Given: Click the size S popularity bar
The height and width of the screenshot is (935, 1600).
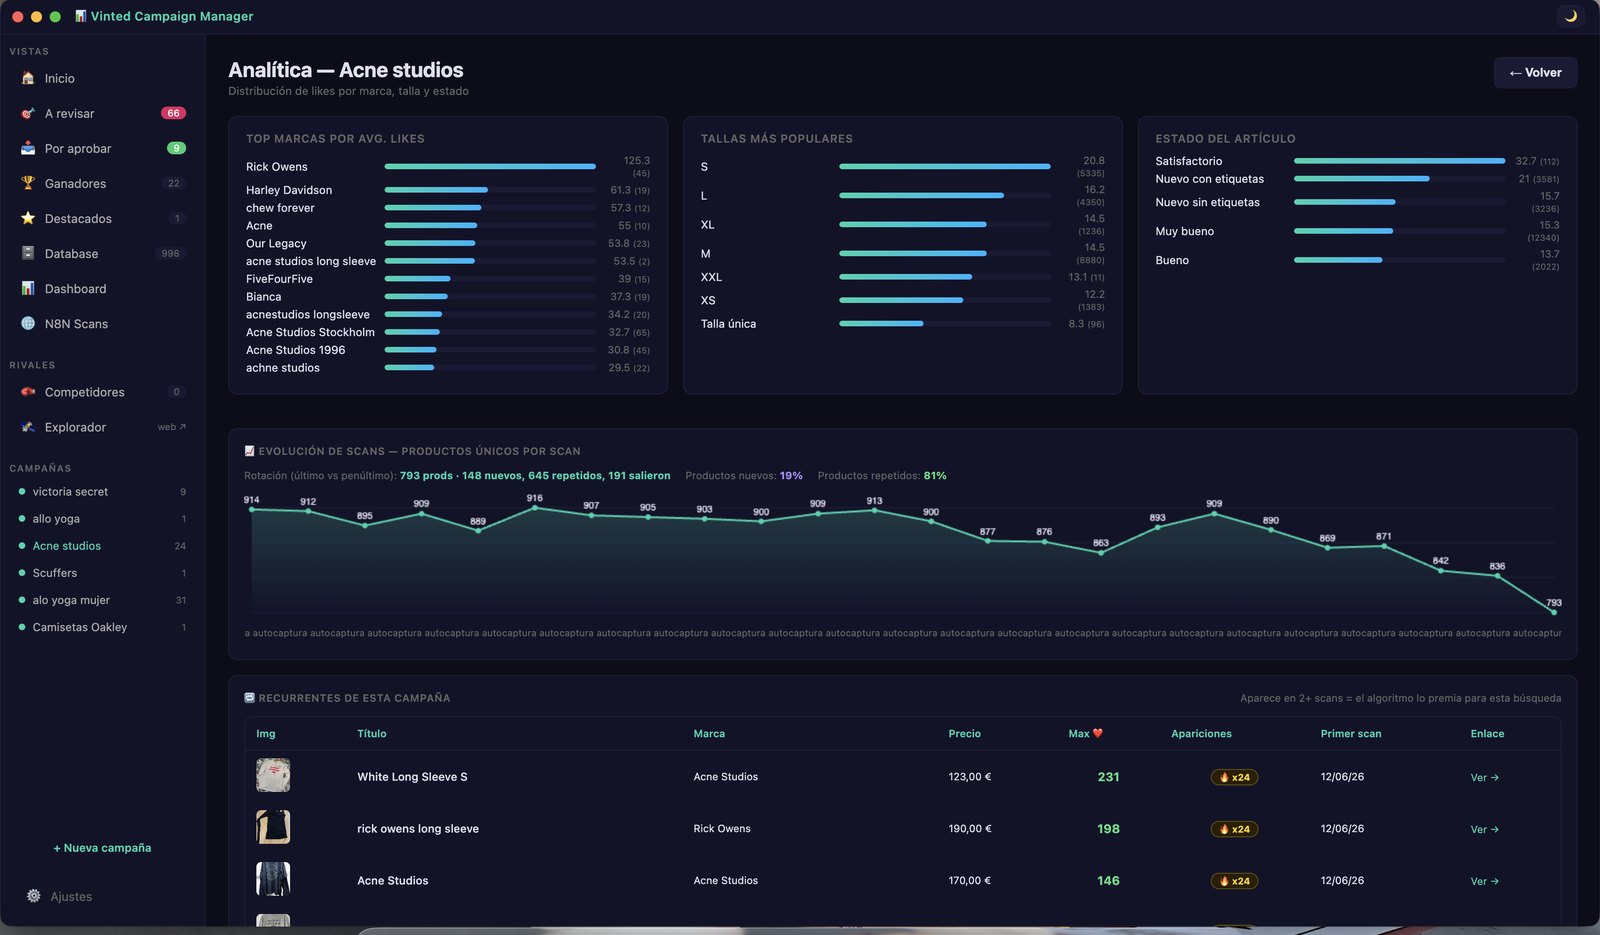Looking at the screenshot, I should (x=945, y=166).
